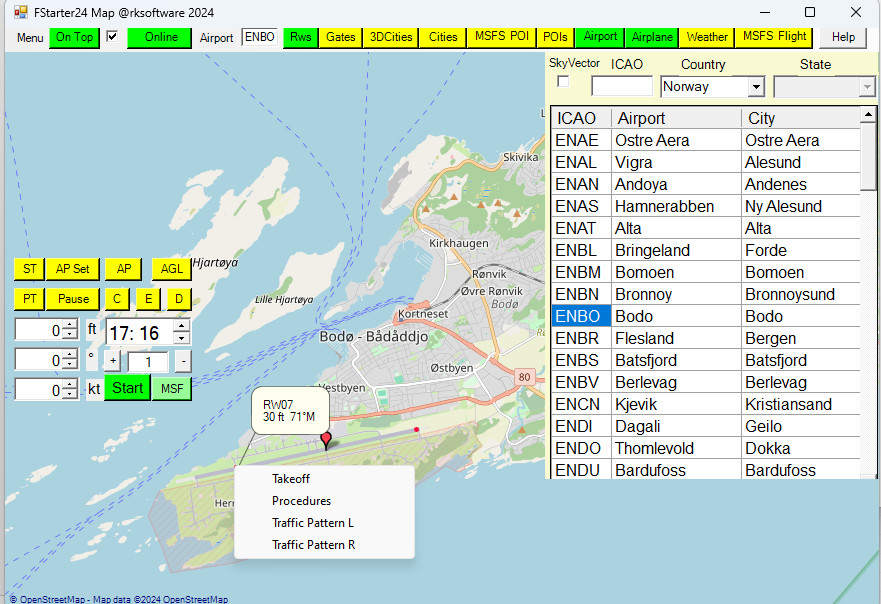Expand the State dropdown
The width and height of the screenshot is (881, 604).
point(868,86)
